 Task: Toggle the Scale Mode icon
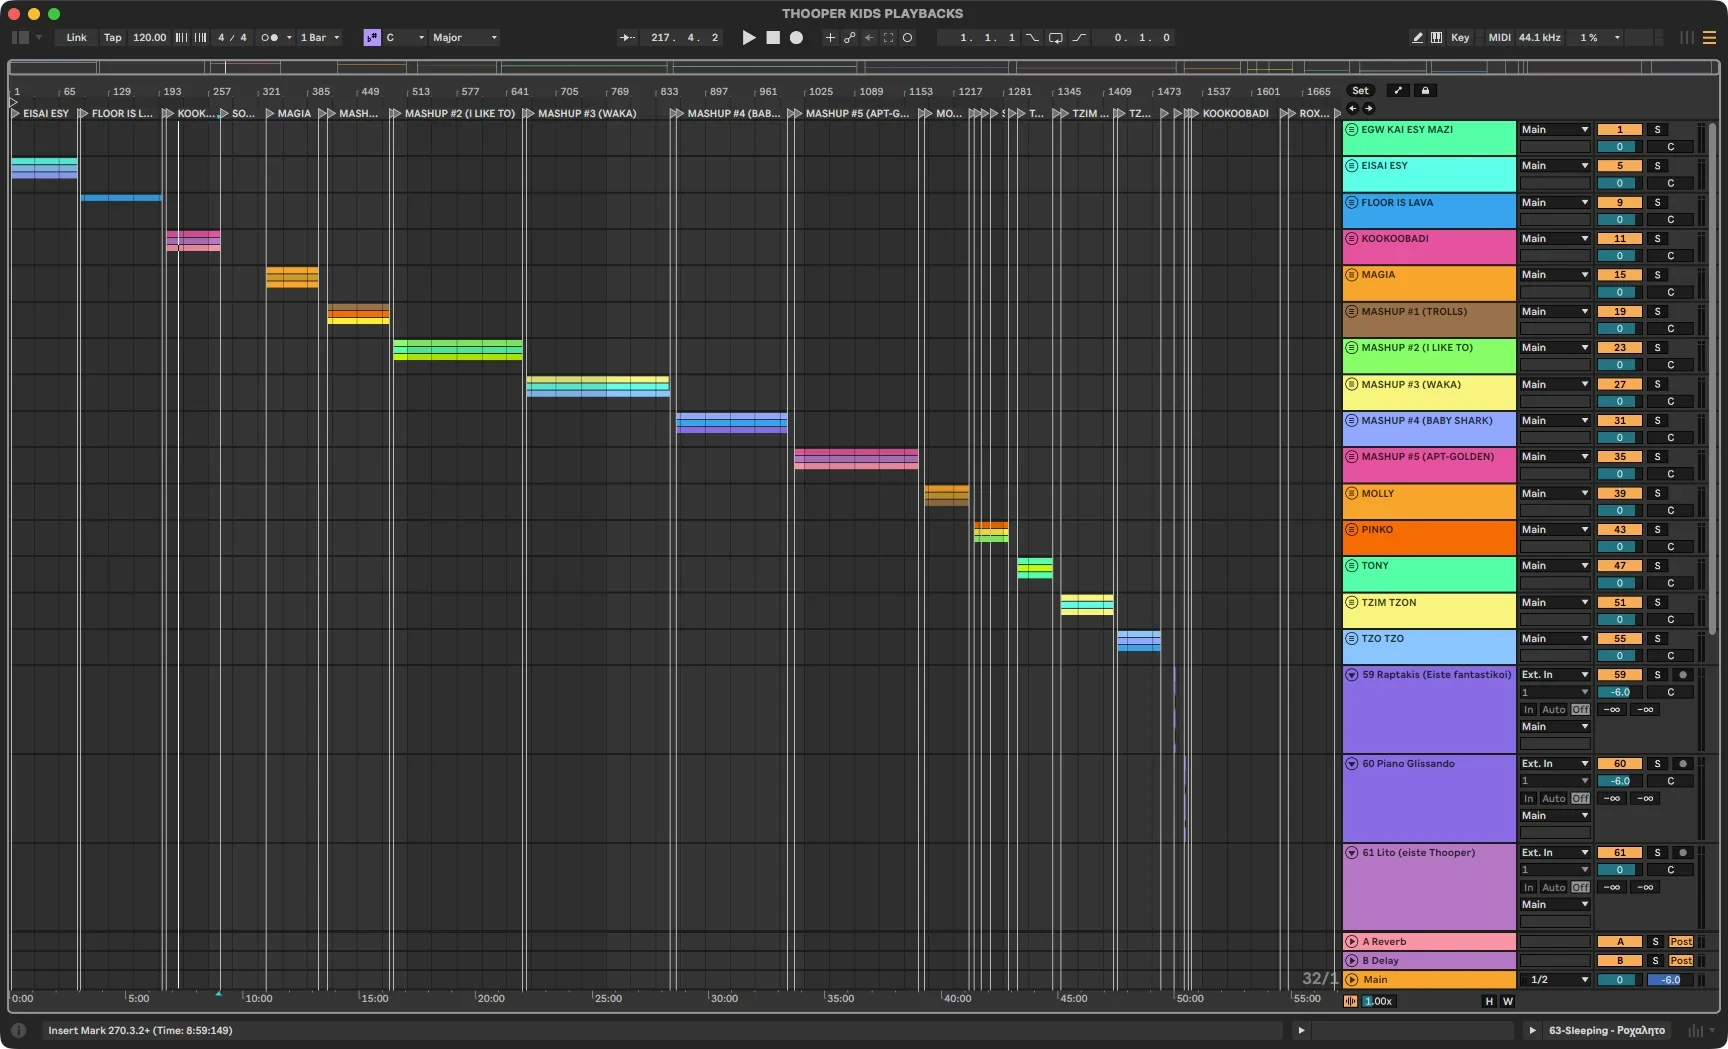372,38
